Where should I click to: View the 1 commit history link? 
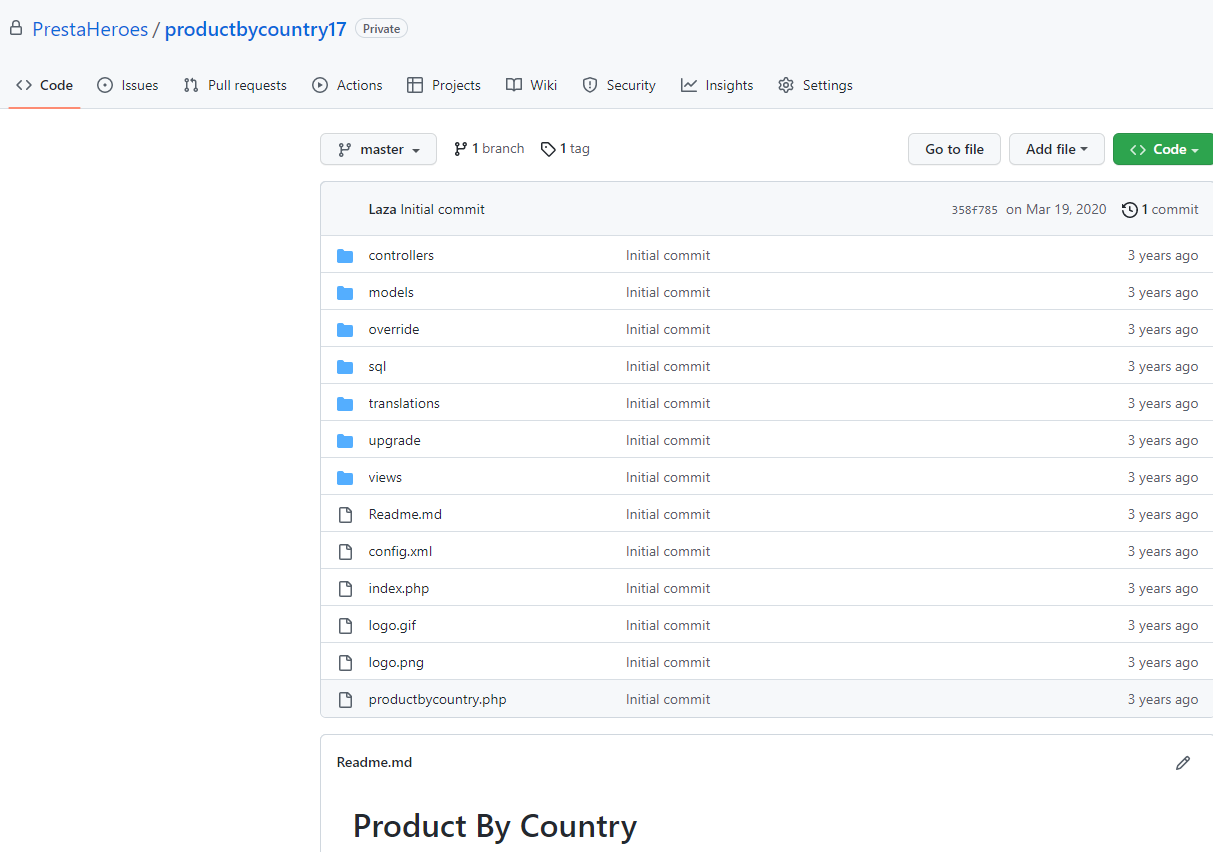click(x=1160, y=210)
